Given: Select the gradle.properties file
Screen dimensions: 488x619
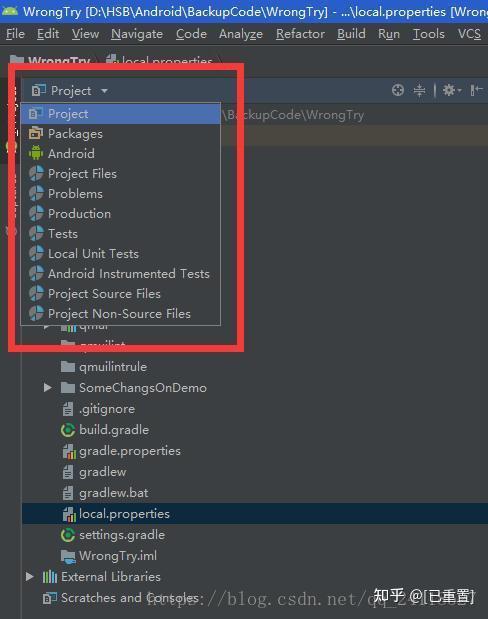Looking at the screenshot, I should point(130,451).
